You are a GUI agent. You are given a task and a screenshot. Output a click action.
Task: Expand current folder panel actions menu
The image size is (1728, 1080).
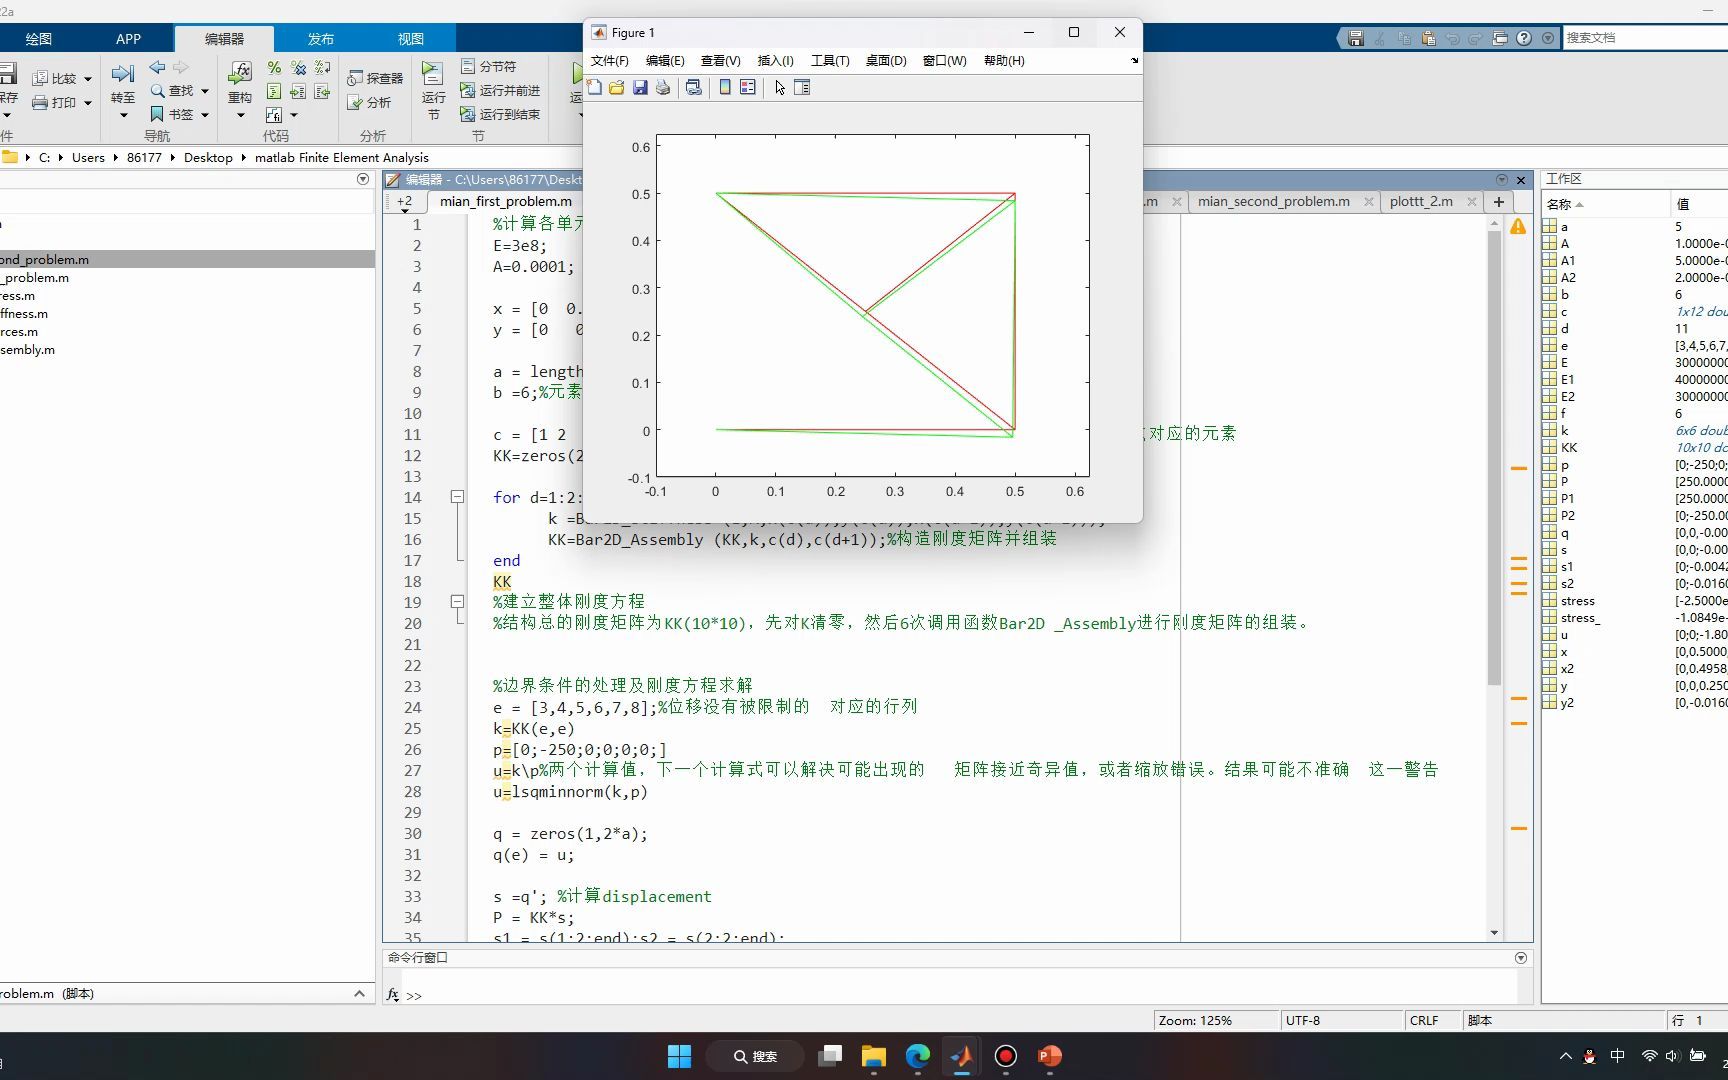pyautogui.click(x=363, y=179)
